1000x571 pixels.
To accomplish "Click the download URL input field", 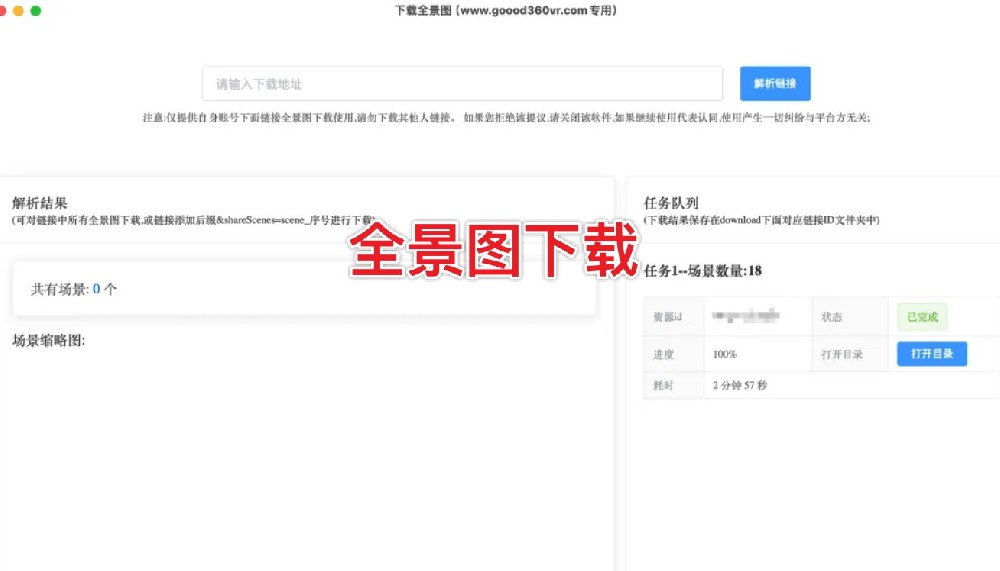I will 462,84.
